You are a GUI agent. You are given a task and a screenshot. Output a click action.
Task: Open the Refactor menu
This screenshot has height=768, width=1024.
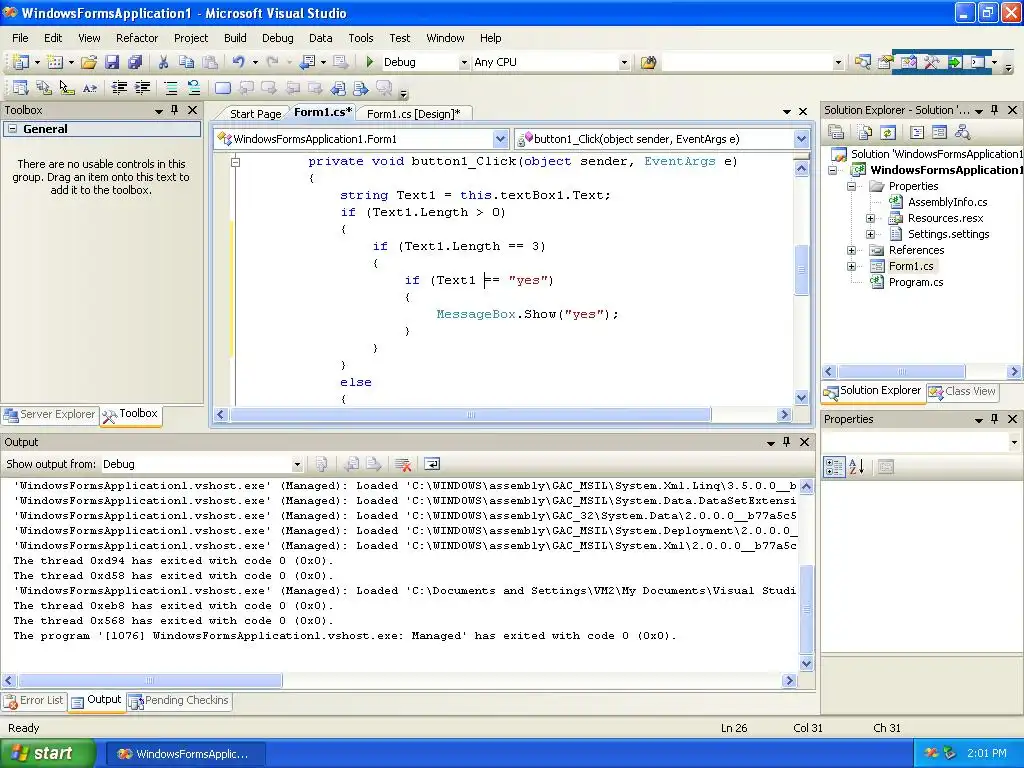[x=136, y=38]
